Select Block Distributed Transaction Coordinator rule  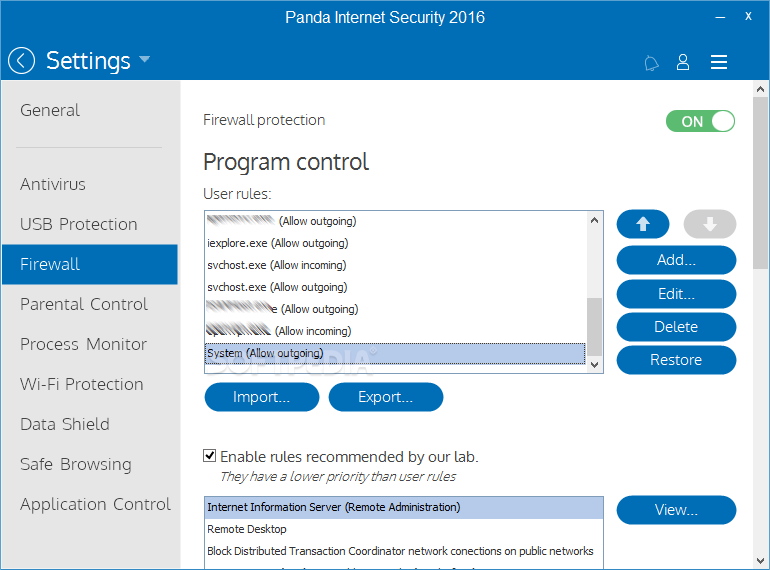[404, 551]
